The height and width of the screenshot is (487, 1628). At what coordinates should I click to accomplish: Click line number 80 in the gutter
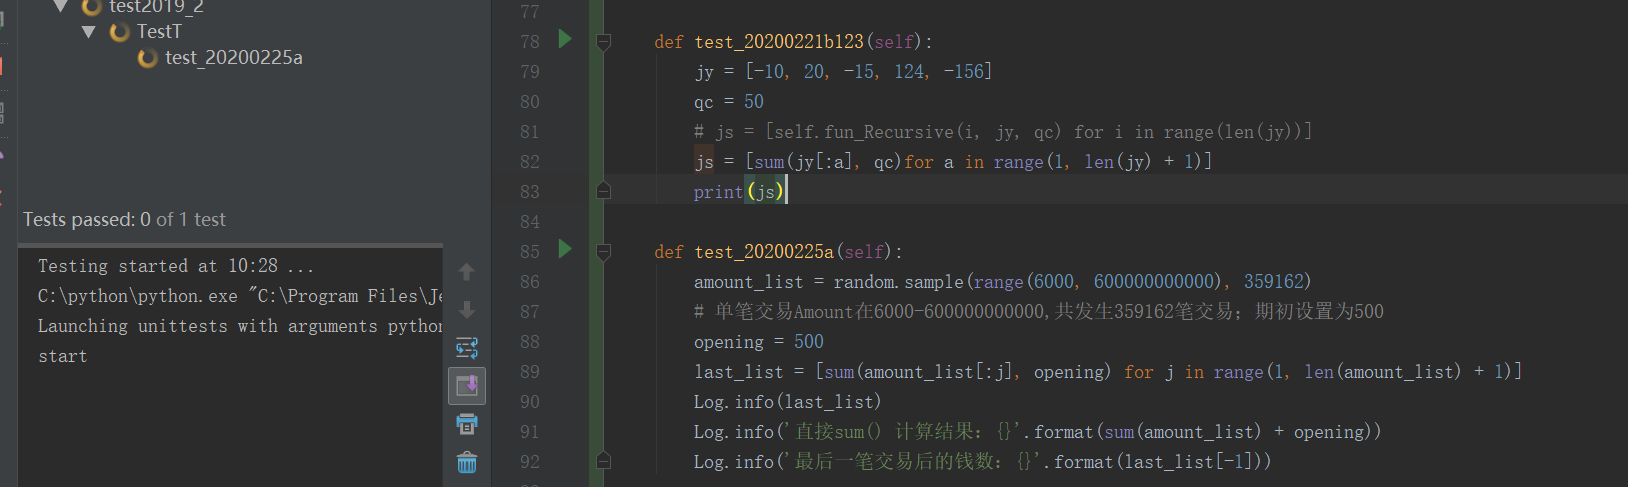coord(530,102)
